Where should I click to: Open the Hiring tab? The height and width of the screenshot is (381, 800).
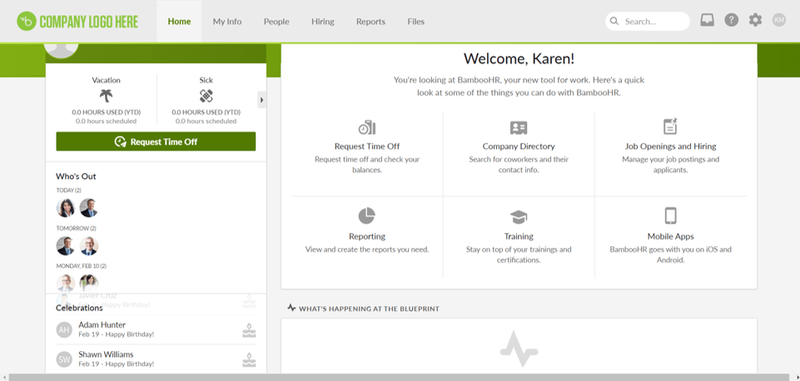(x=322, y=21)
